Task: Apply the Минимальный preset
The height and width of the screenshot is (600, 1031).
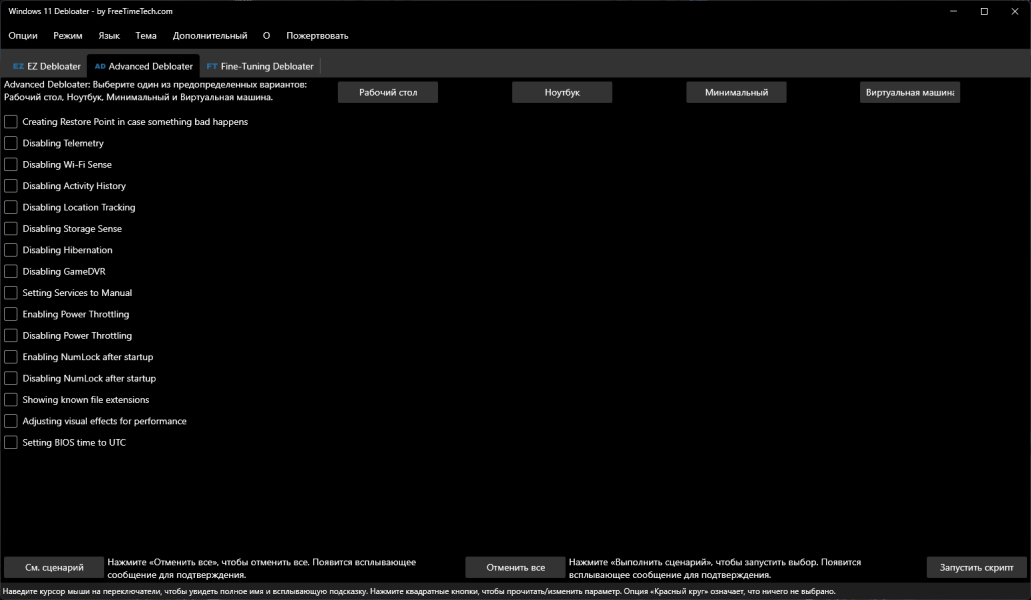Action: pos(736,92)
